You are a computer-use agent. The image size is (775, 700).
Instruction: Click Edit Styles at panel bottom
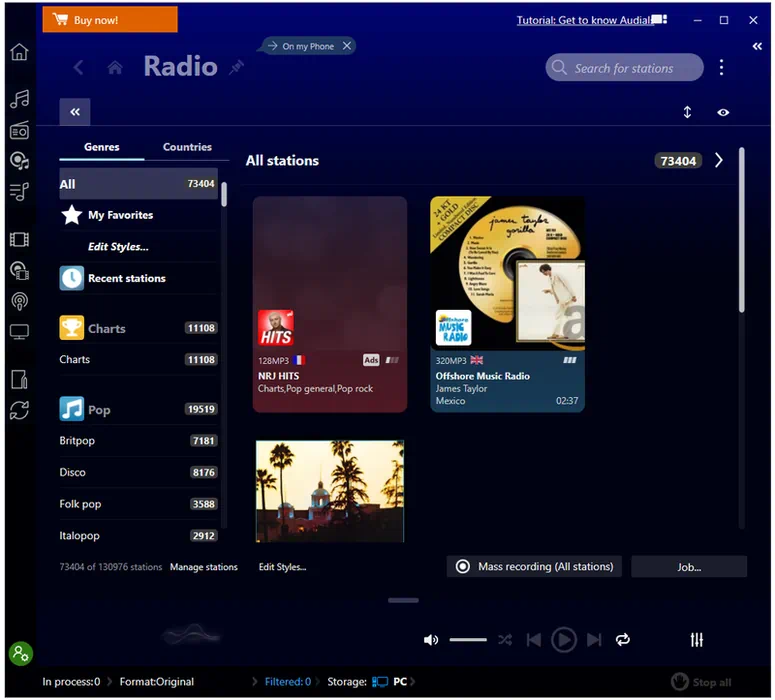click(x=282, y=567)
